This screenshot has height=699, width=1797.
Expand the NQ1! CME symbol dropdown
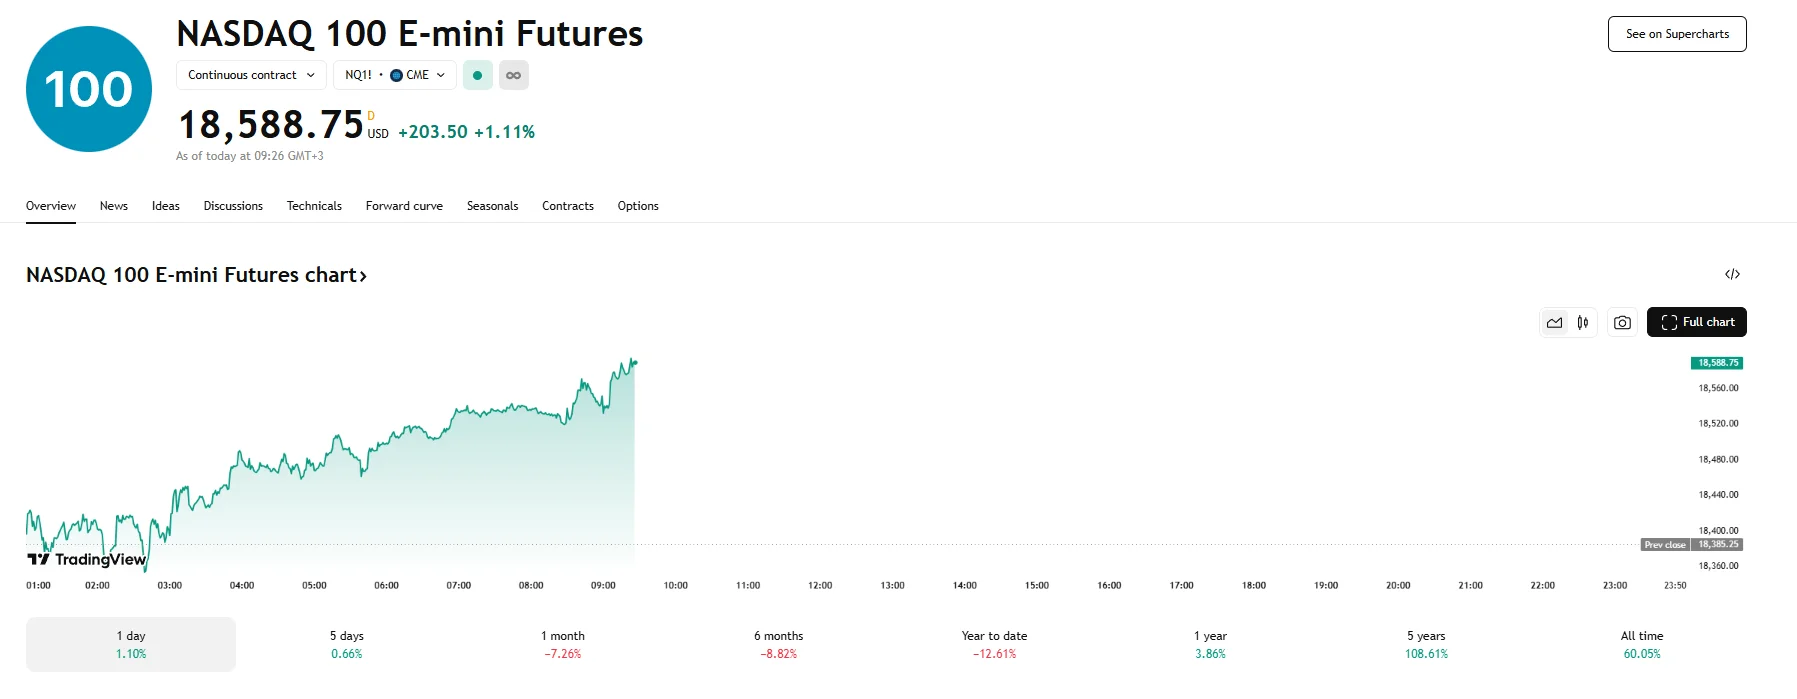pos(394,75)
